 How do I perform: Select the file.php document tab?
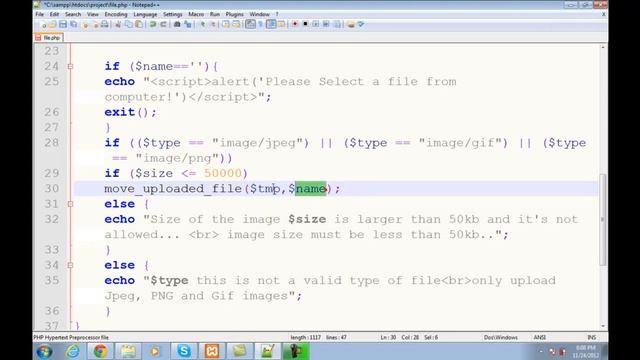point(48,38)
